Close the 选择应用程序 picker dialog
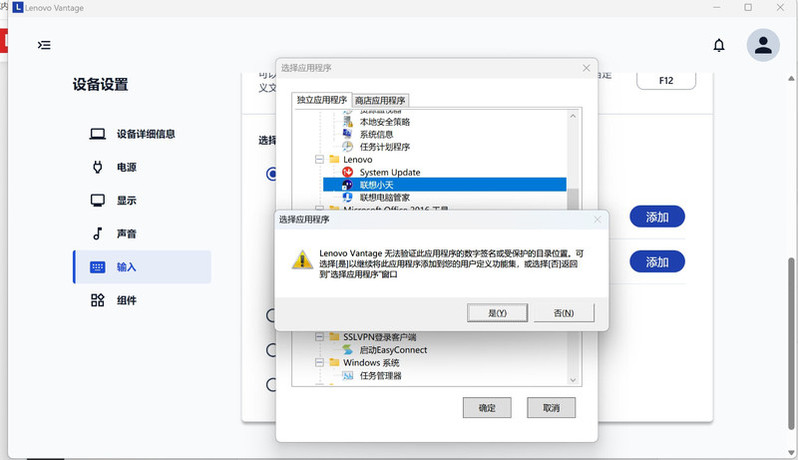The width and height of the screenshot is (798, 460). click(586, 68)
